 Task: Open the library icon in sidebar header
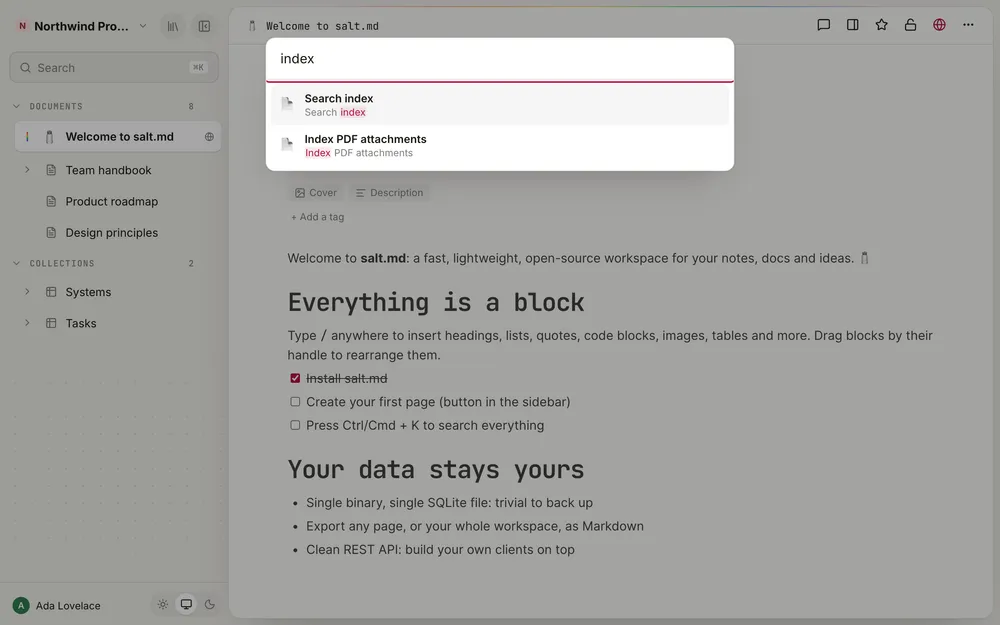point(173,26)
